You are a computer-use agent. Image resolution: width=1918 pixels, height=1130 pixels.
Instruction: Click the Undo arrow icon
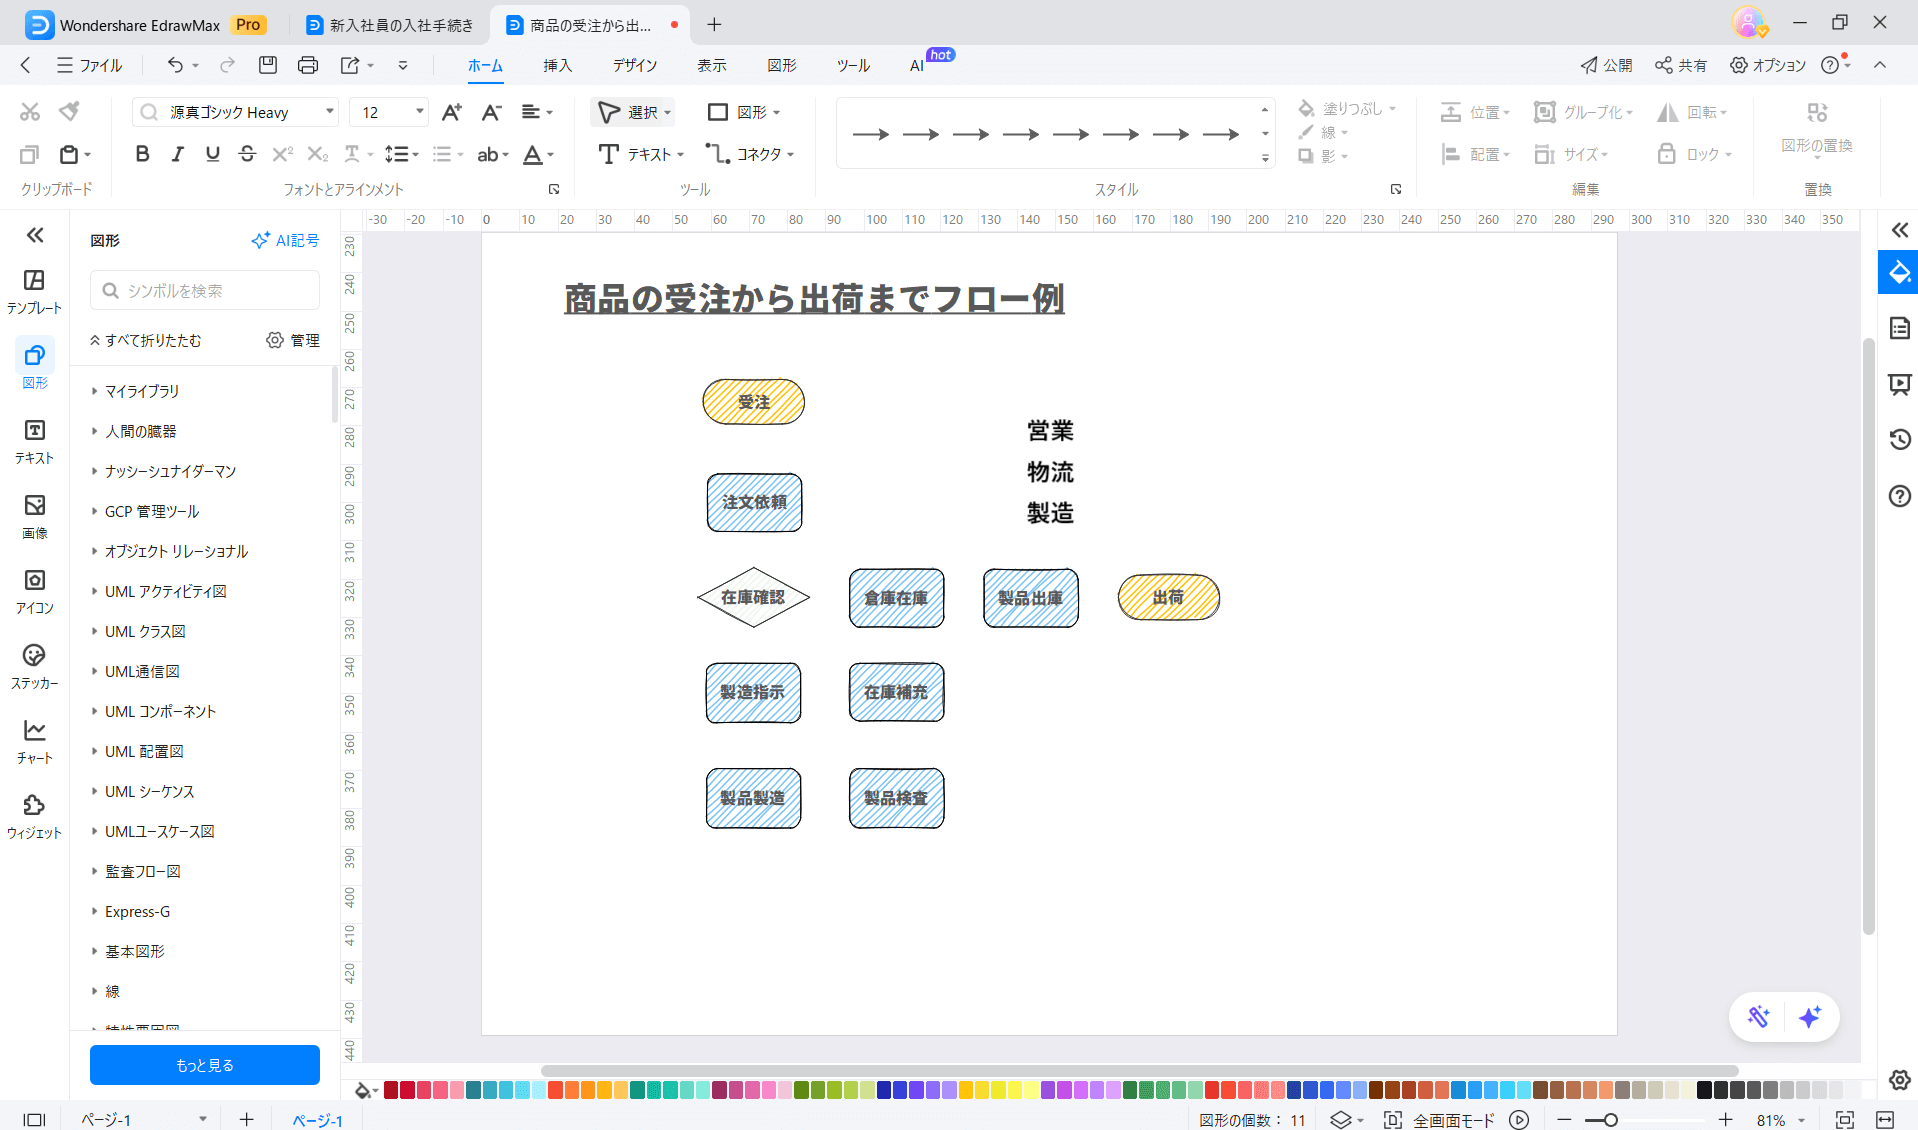(x=175, y=65)
